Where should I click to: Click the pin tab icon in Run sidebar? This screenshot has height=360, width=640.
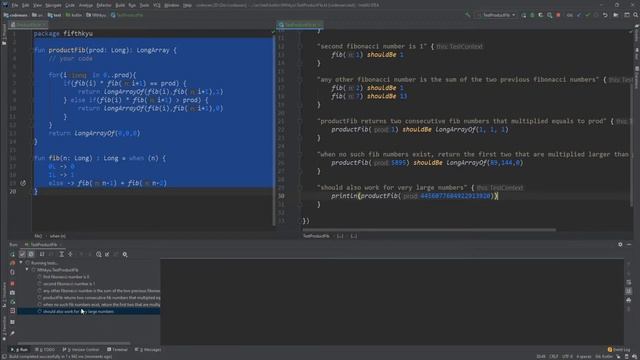point(12,333)
